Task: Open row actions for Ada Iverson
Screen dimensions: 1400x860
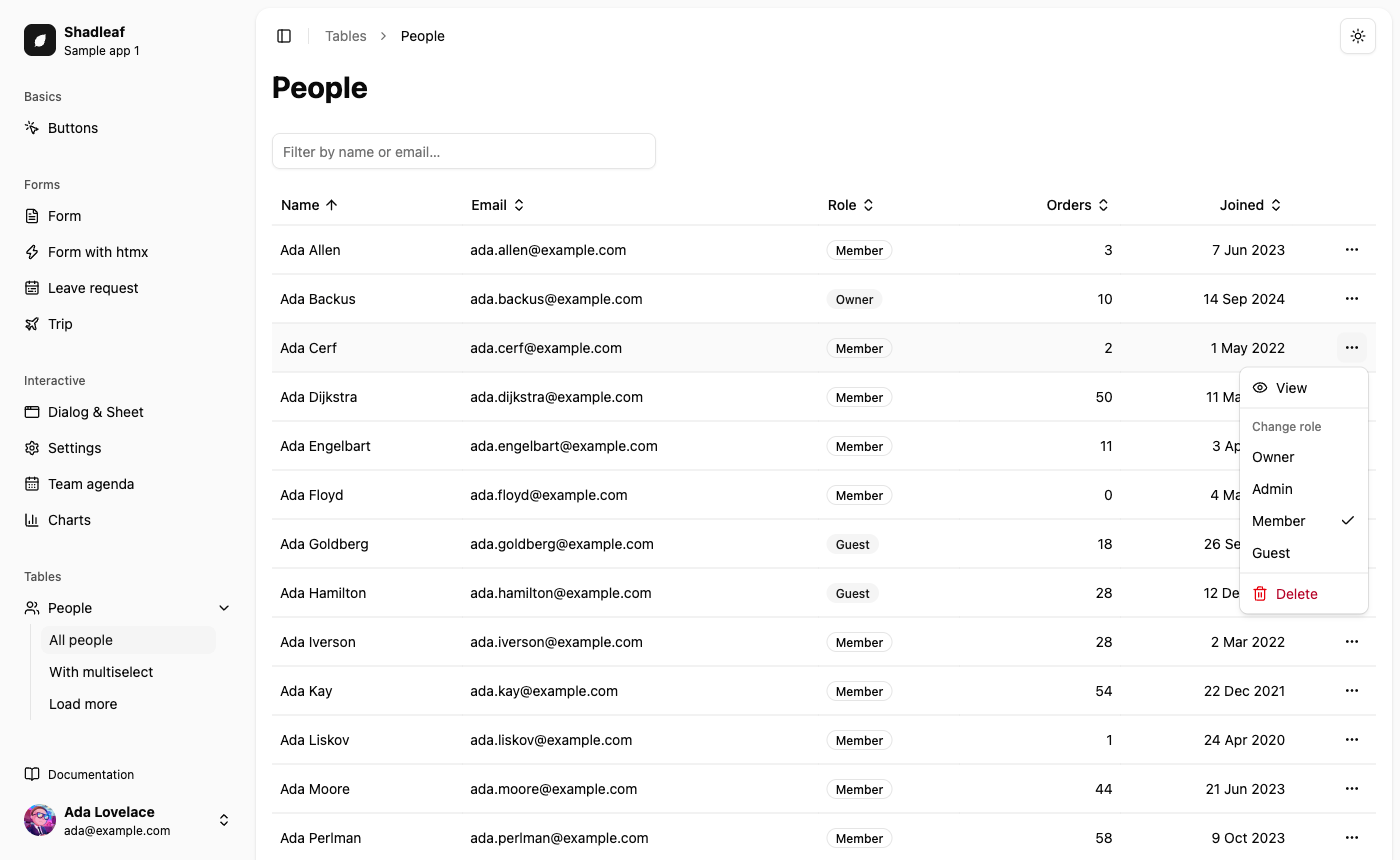Action: click(x=1352, y=642)
